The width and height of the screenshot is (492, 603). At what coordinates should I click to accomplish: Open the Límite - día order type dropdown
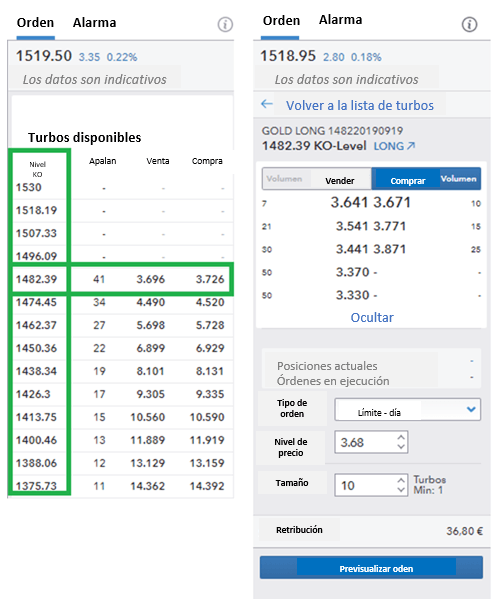pos(407,410)
